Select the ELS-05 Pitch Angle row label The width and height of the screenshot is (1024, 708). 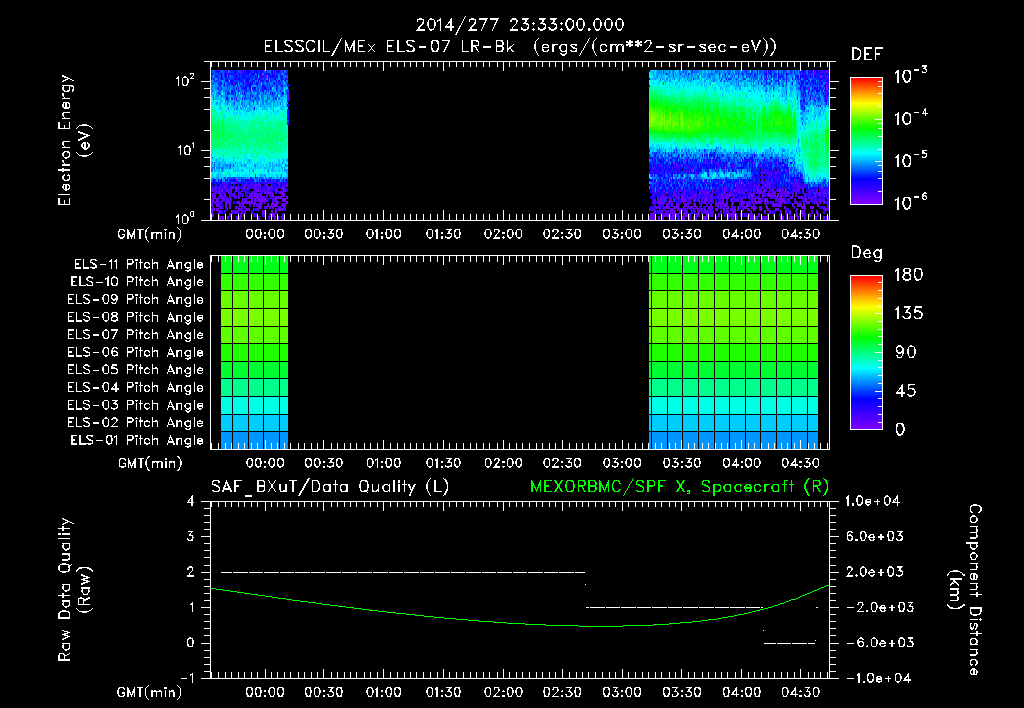[135, 370]
